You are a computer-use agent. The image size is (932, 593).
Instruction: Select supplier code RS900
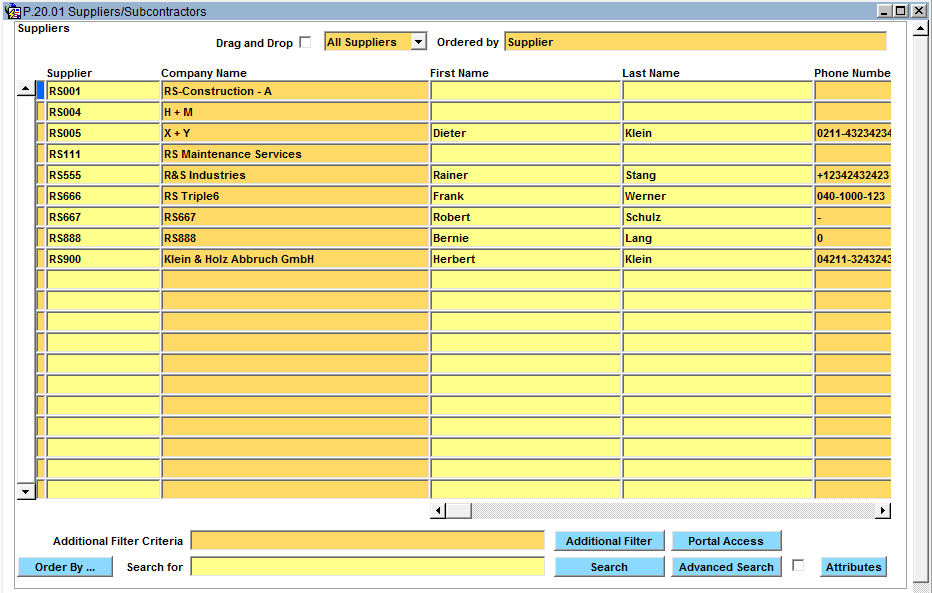click(103, 259)
